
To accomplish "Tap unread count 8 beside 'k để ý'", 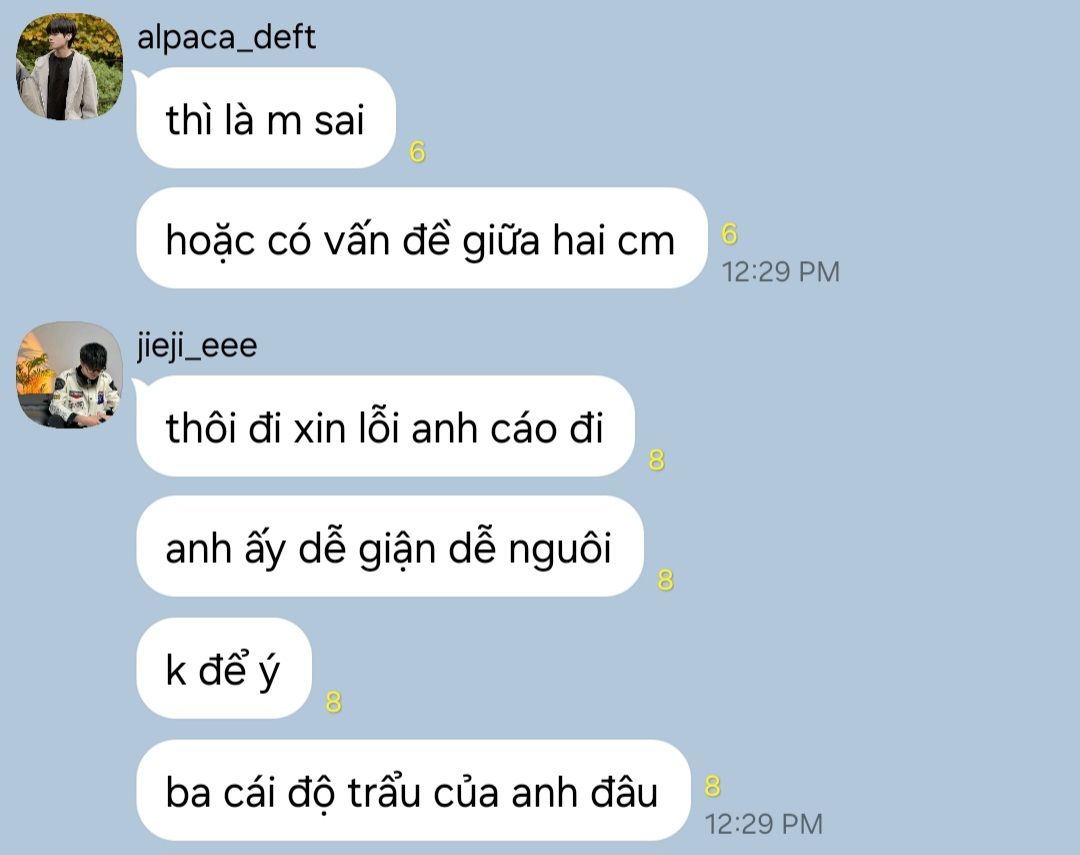I will [333, 702].
